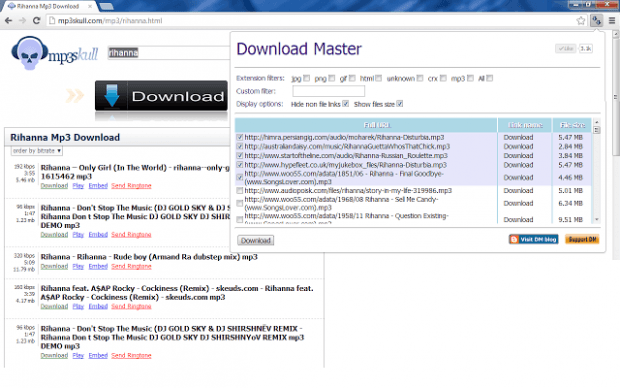Send Ringtone for Only Girl (In The World)
The image size is (620, 388).
coord(131,185)
